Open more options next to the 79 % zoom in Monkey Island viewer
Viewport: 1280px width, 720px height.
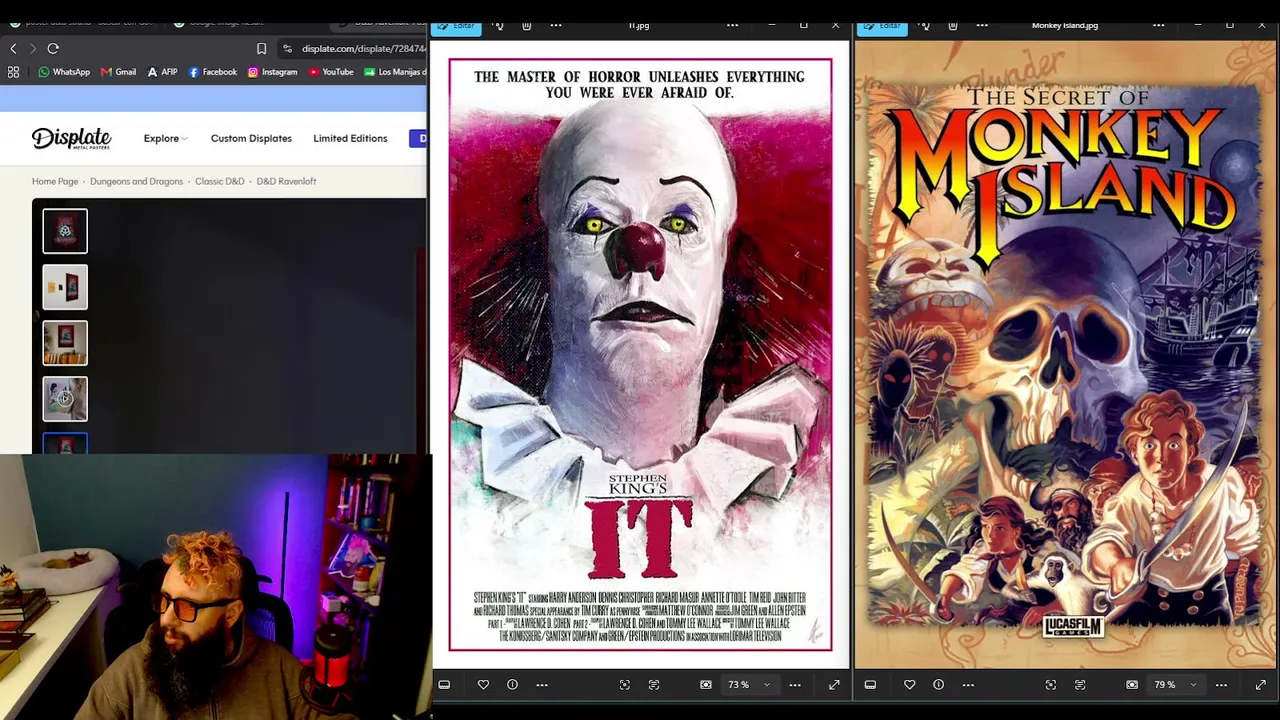(1221, 685)
